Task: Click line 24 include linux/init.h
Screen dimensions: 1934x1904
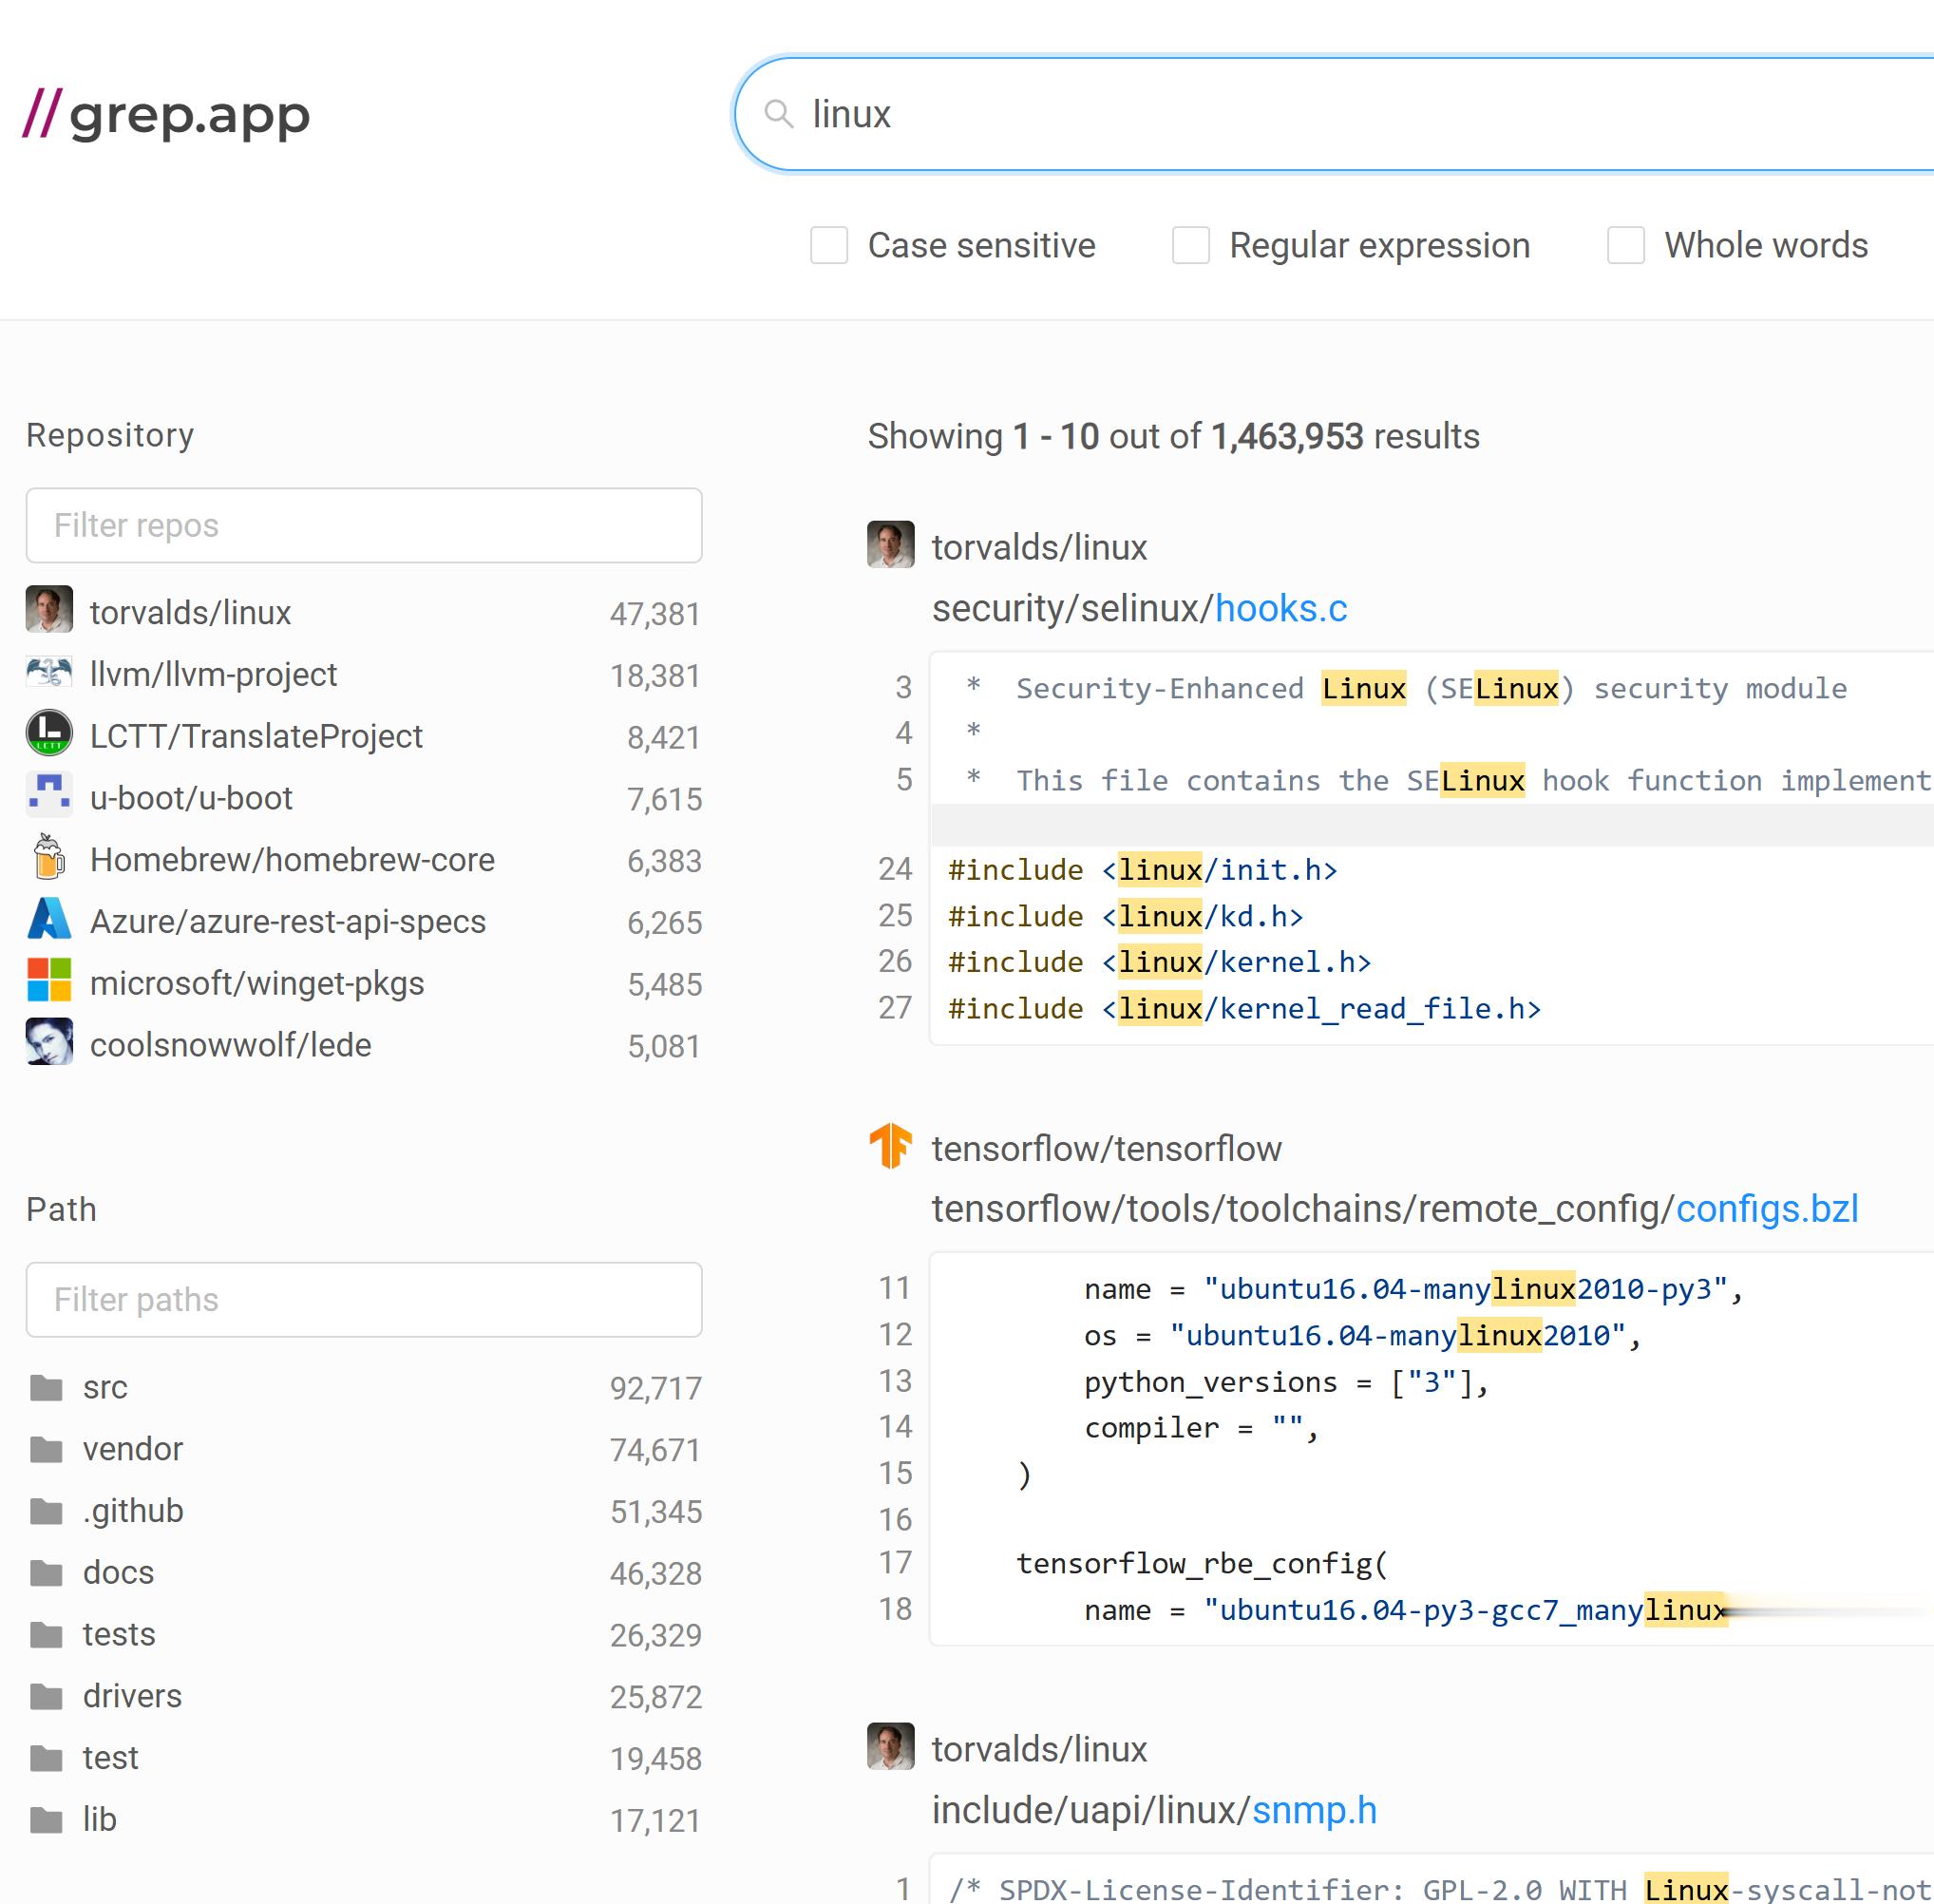Action: click(x=1143, y=870)
